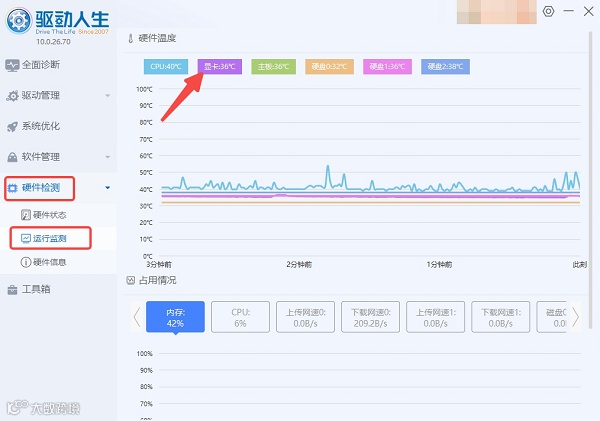Open 全面诊断 in the sidebar

click(x=41, y=65)
